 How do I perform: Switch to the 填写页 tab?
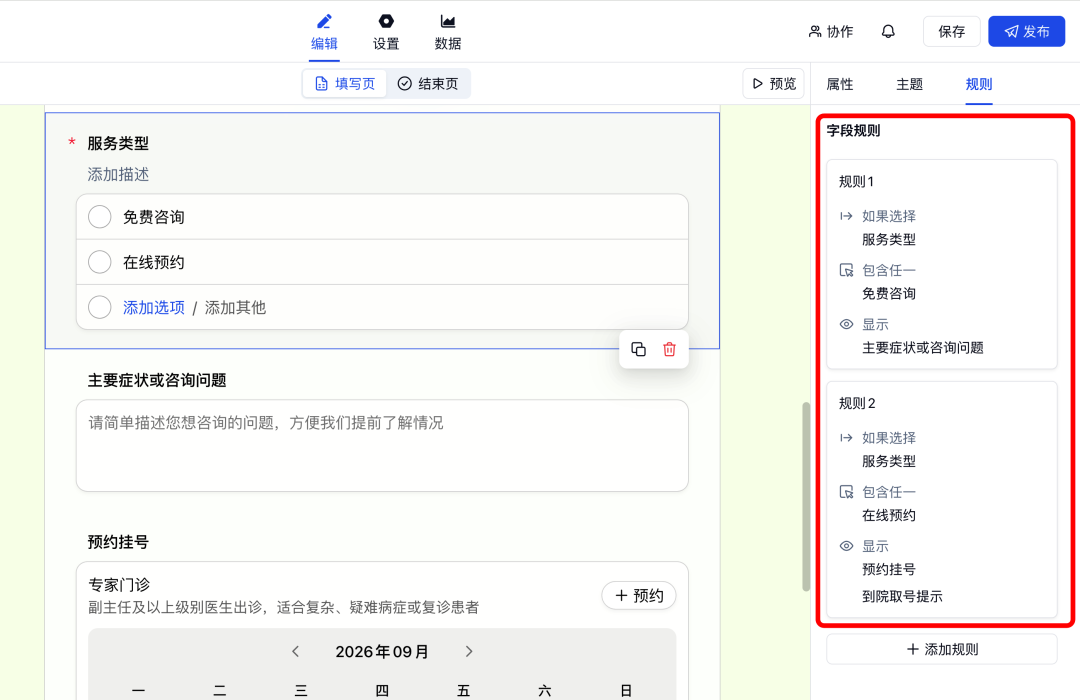pyautogui.click(x=344, y=84)
